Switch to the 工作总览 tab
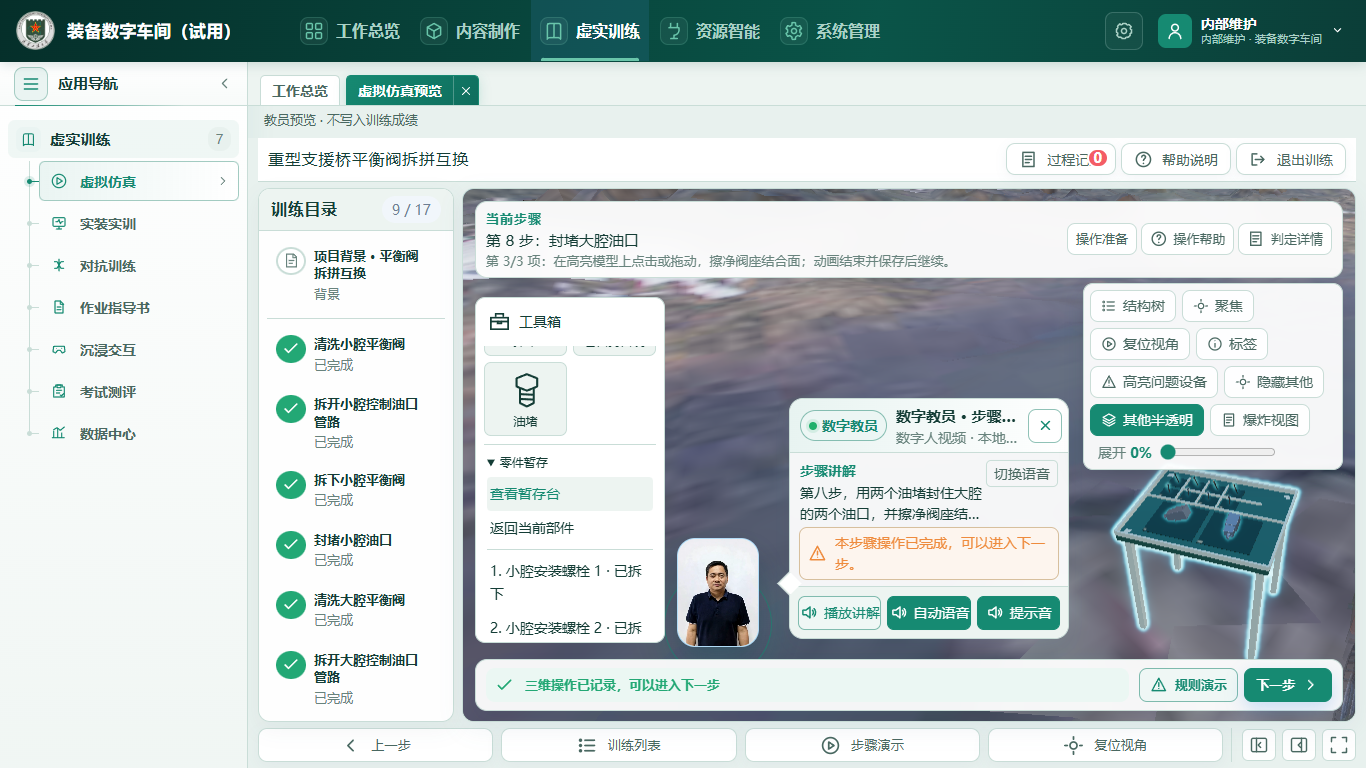1366x768 pixels. [300, 90]
